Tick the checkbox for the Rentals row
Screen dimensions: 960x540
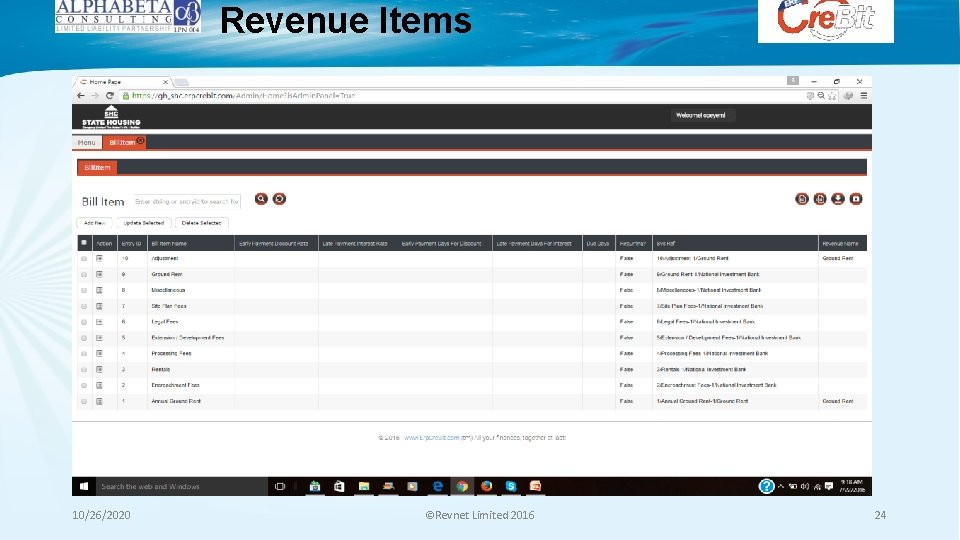(84, 369)
